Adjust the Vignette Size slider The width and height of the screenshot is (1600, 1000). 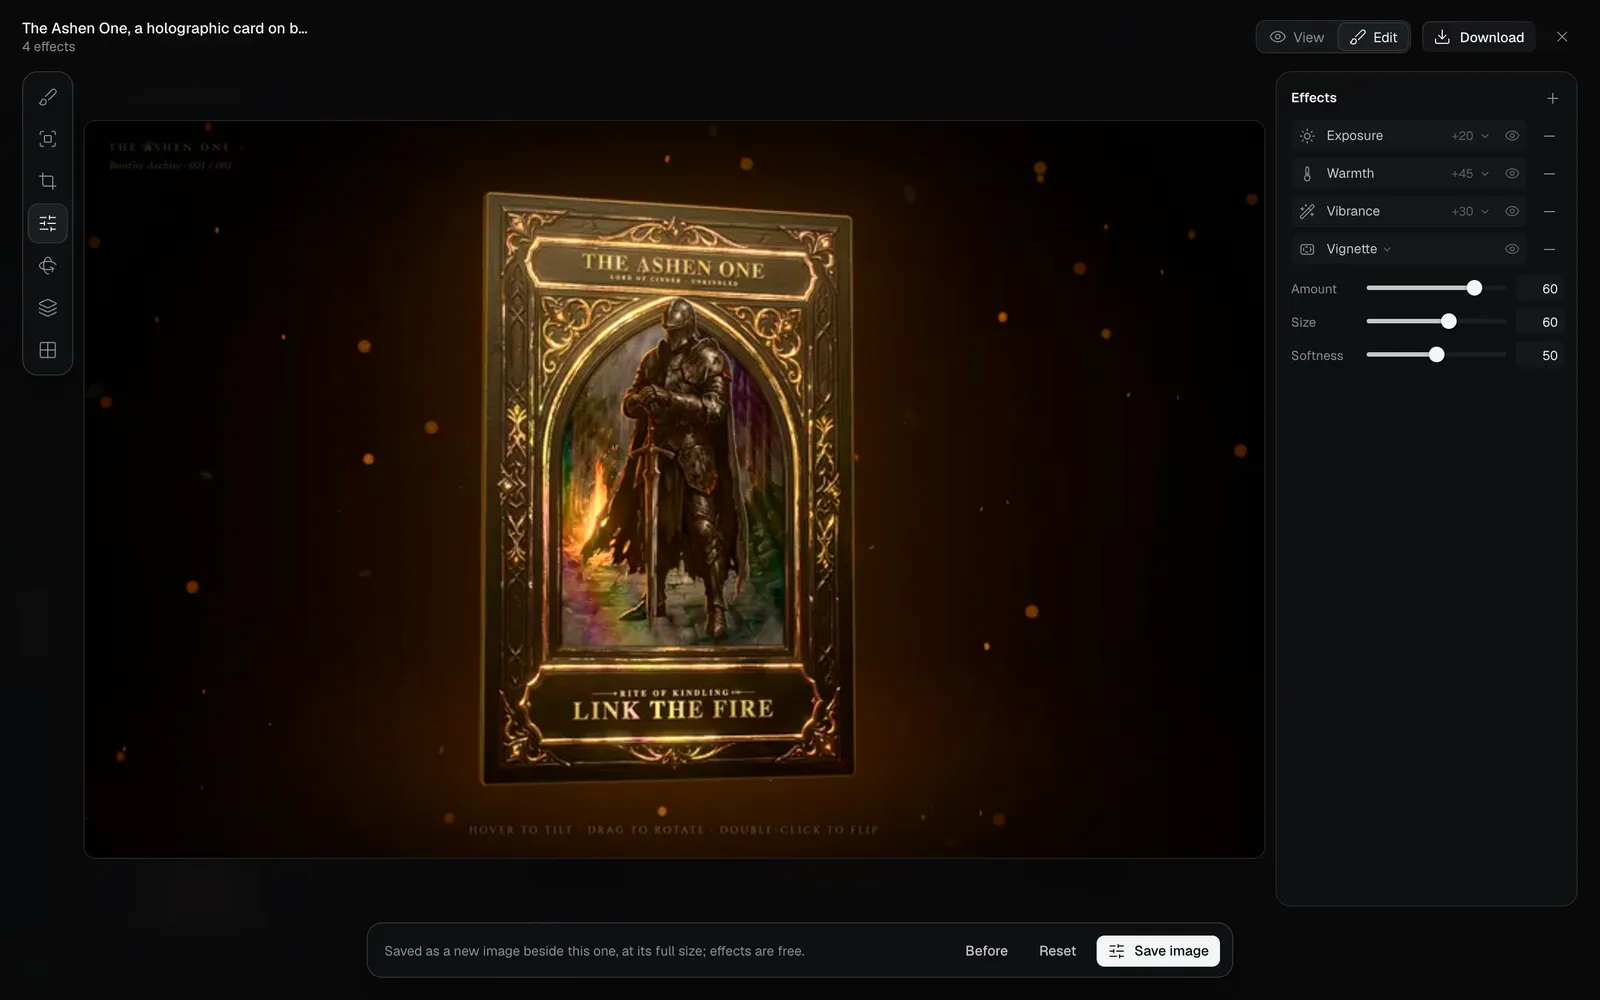pos(1436,322)
